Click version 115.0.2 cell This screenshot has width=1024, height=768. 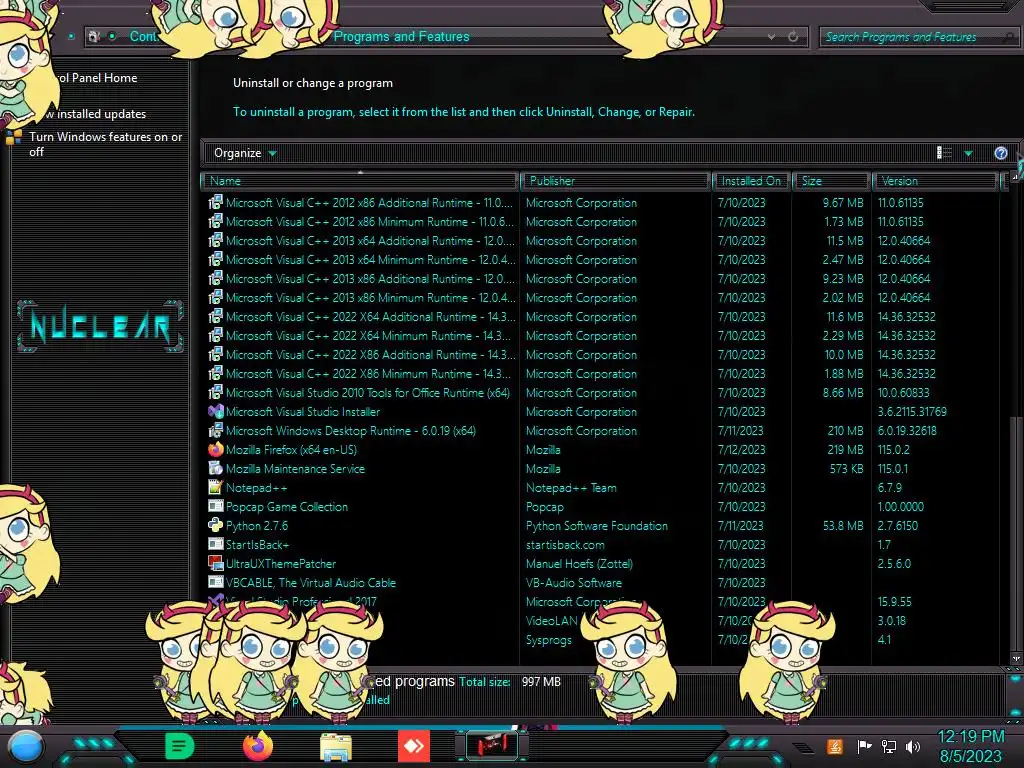pos(894,450)
